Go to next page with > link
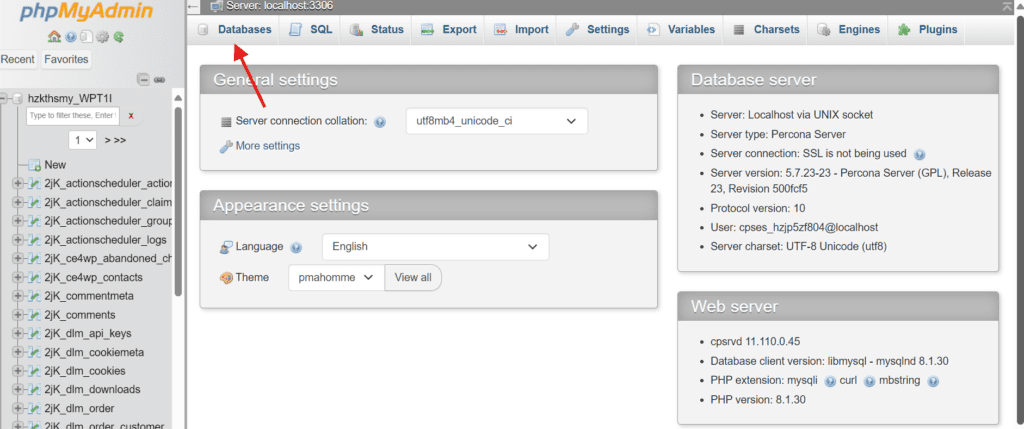The height and width of the screenshot is (429, 1024). (108, 140)
